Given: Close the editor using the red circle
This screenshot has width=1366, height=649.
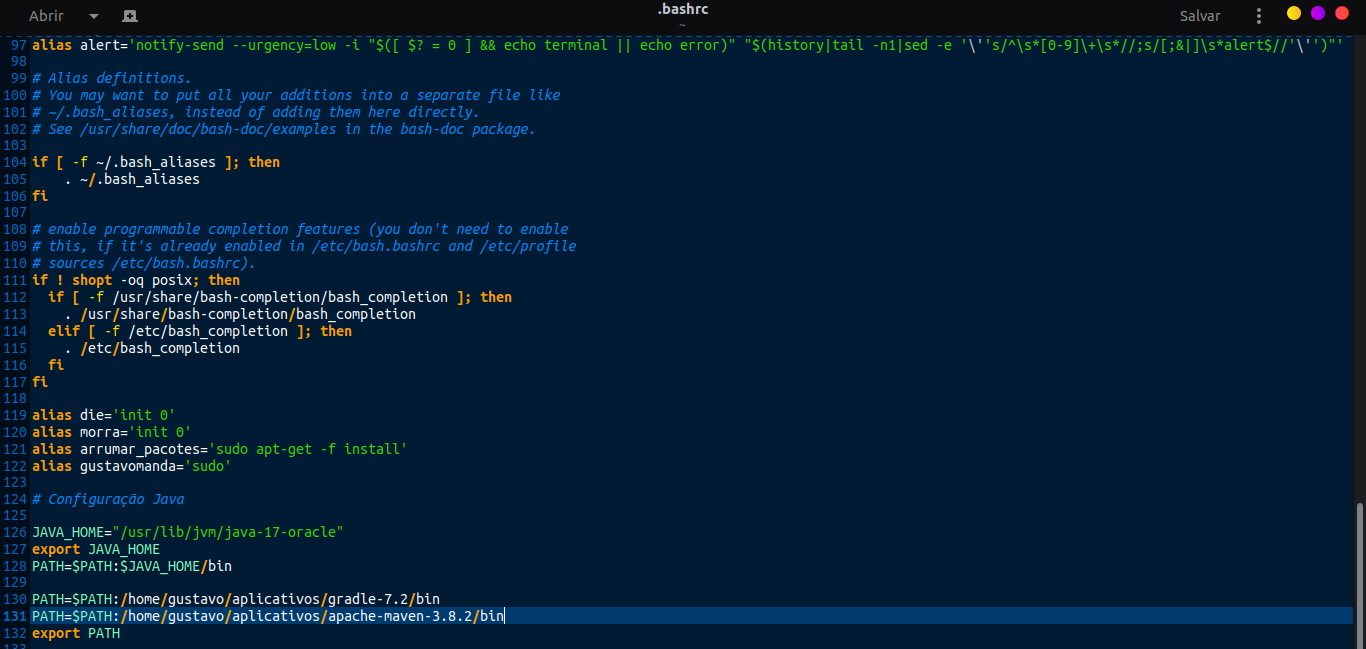Looking at the screenshot, I should coord(1342,13).
